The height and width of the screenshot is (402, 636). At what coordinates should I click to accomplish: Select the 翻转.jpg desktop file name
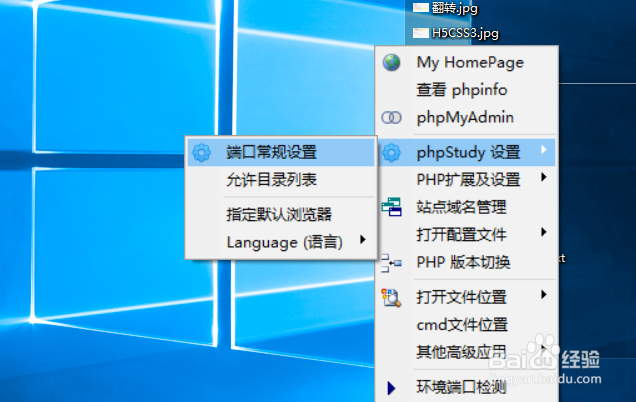(455, 8)
